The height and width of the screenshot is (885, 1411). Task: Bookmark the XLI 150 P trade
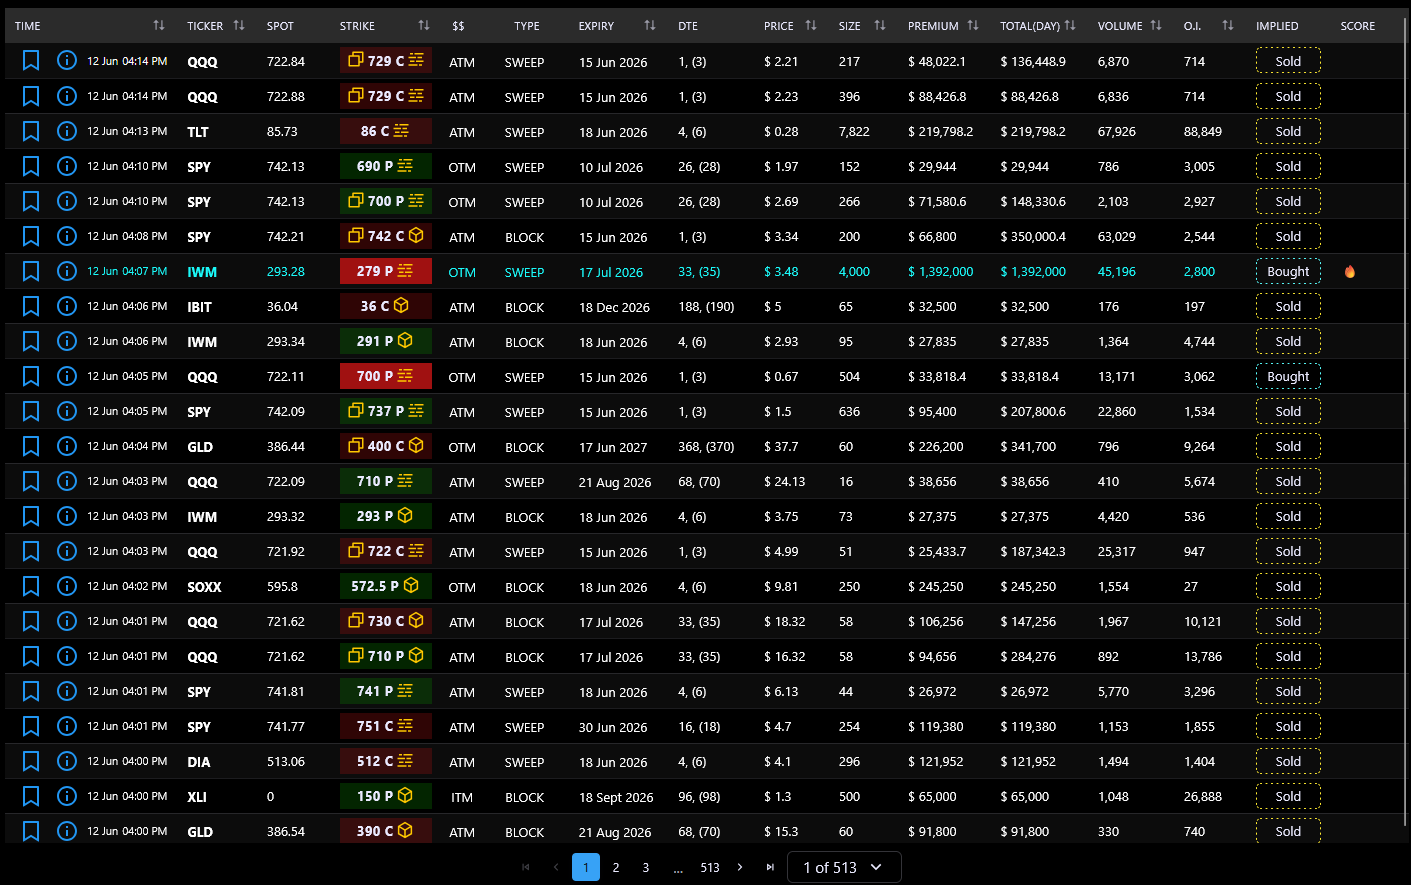point(31,796)
